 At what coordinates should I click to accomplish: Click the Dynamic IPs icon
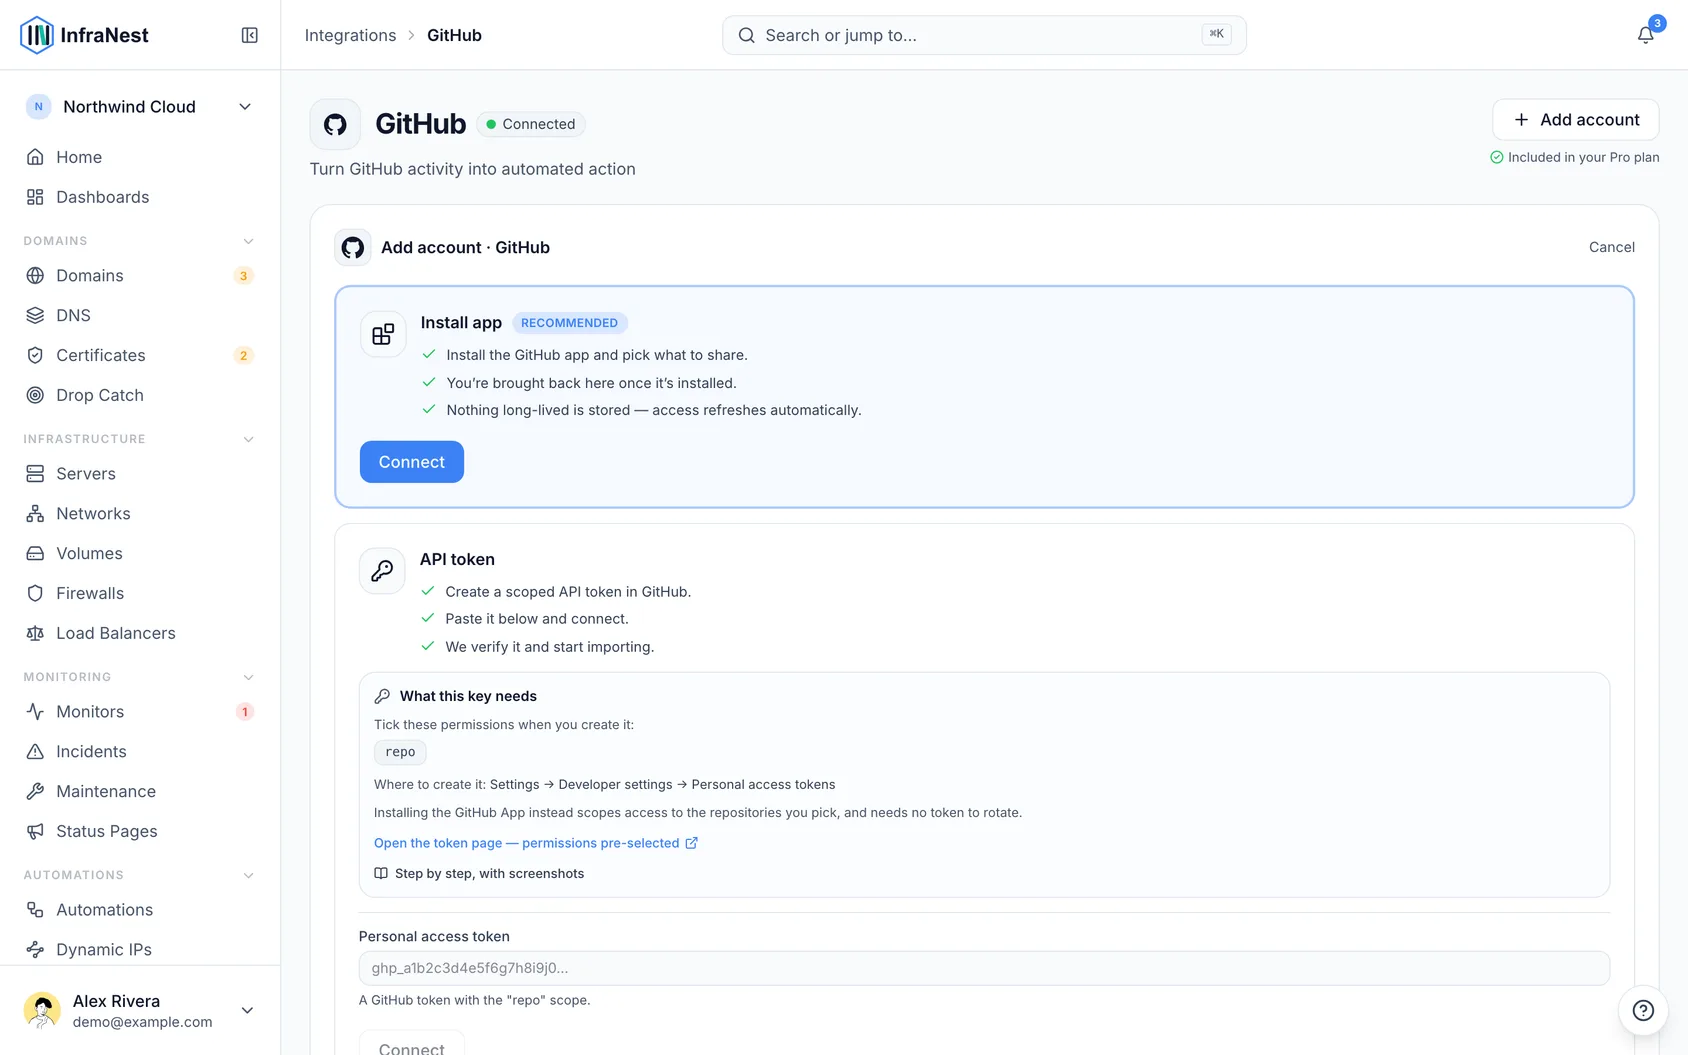pos(35,949)
